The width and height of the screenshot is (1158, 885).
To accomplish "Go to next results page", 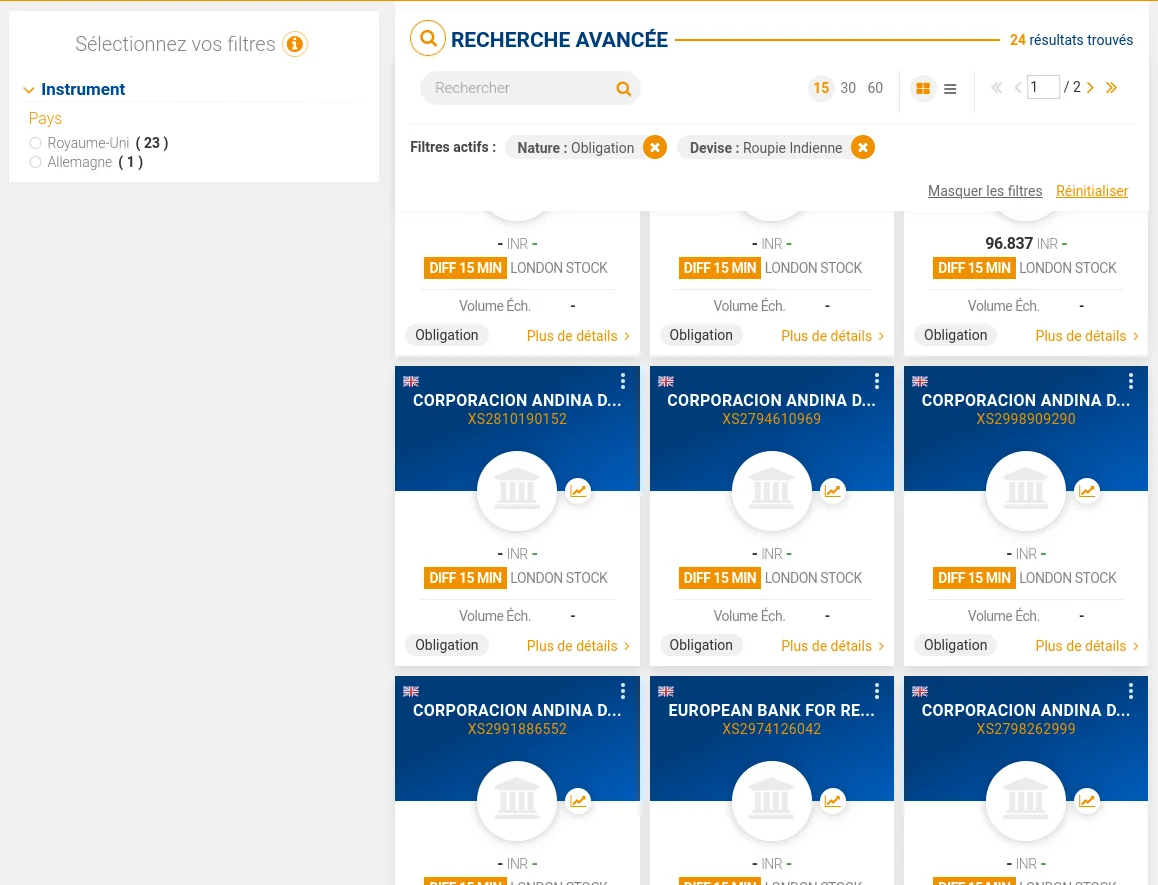I will pyautogui.click(x=1091, y=88).
